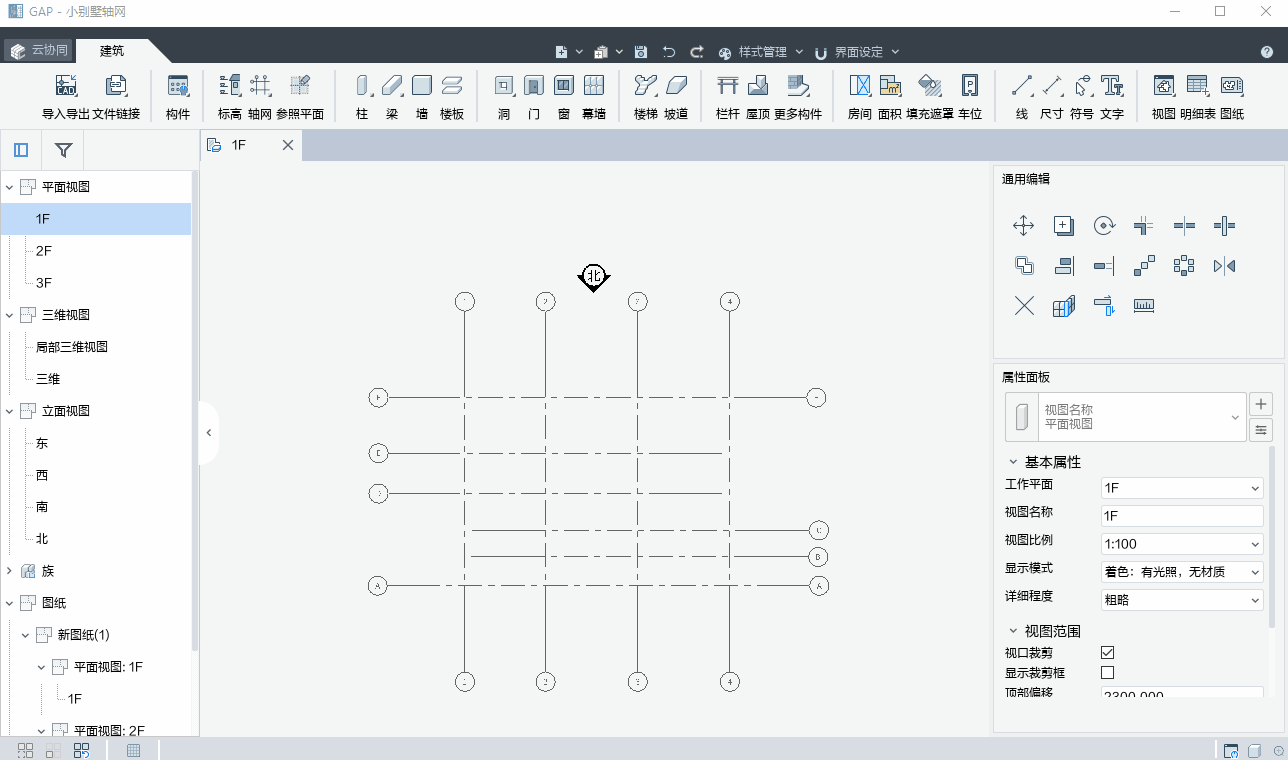
Task: Select the 窗 window tool
Action: click(564, 97)
